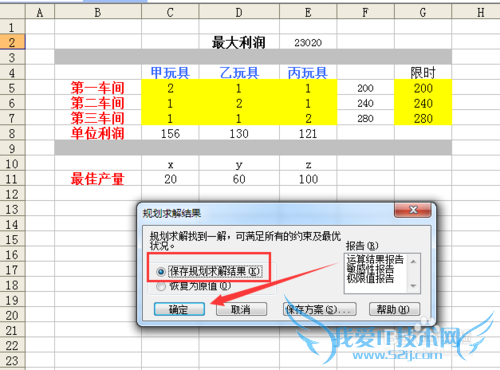The width and height of the screenshot is (500, 370).
Task: Select row 1 header
Action: 12,27
